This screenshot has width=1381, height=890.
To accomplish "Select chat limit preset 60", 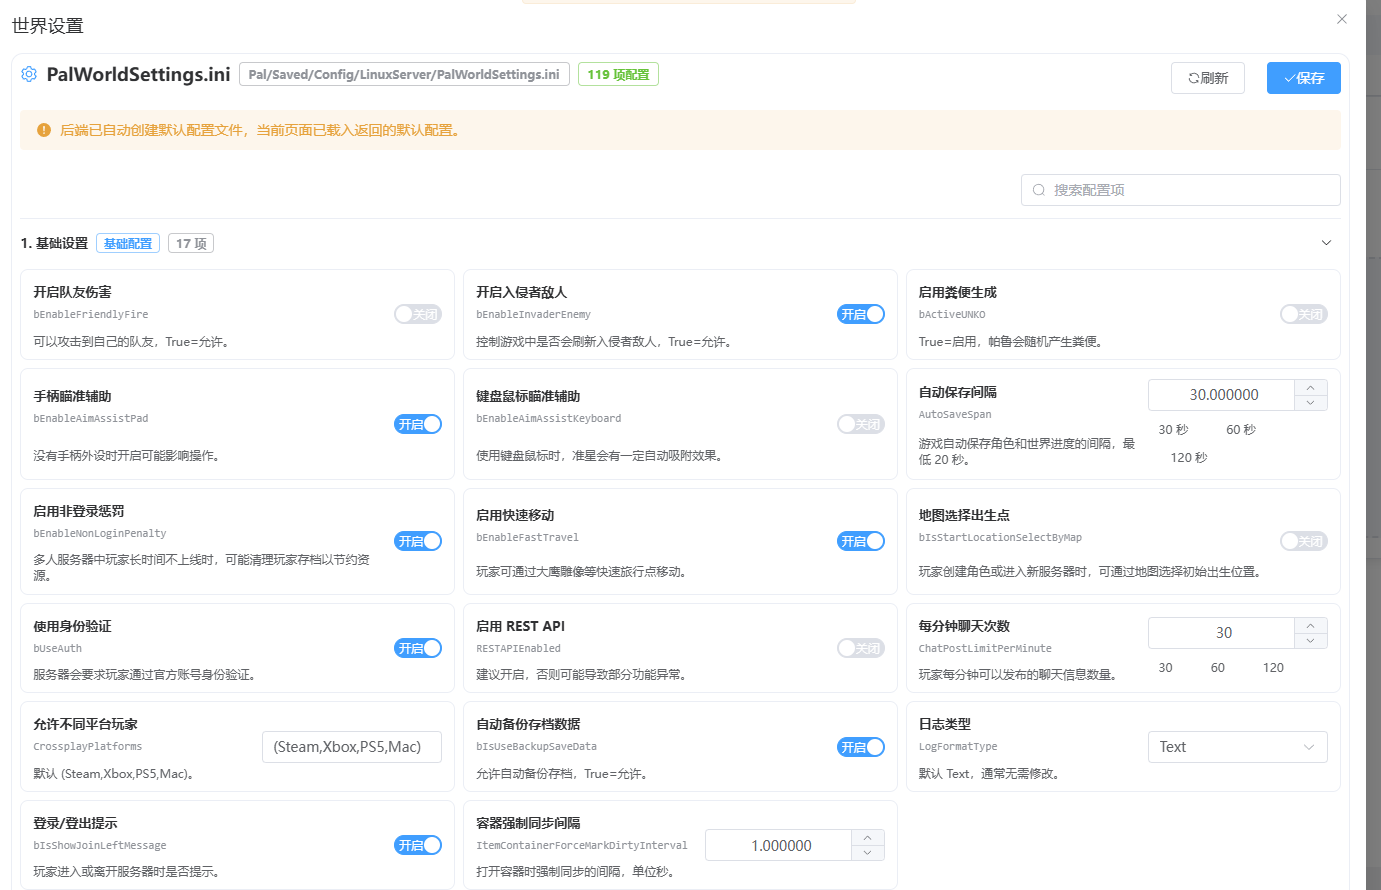I will (x=1217, y=668).
